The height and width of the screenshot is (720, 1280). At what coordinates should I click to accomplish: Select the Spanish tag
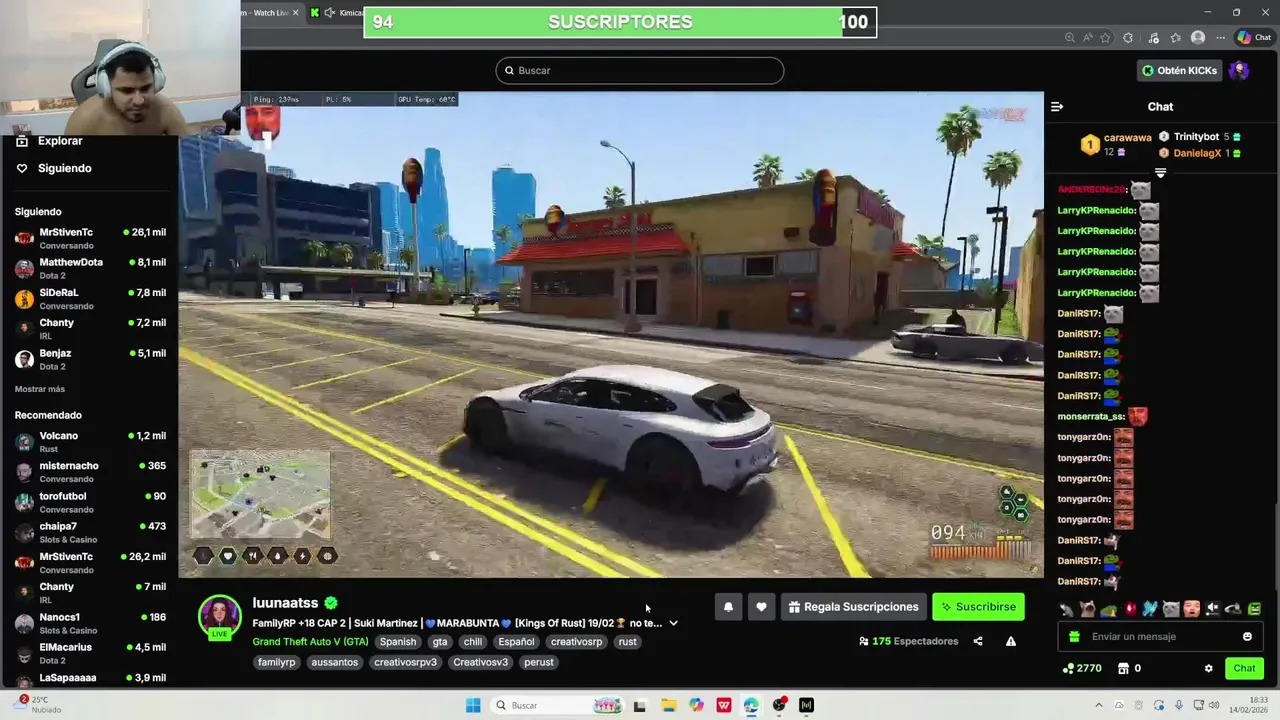pyautogui.click(x=397, y=642)
